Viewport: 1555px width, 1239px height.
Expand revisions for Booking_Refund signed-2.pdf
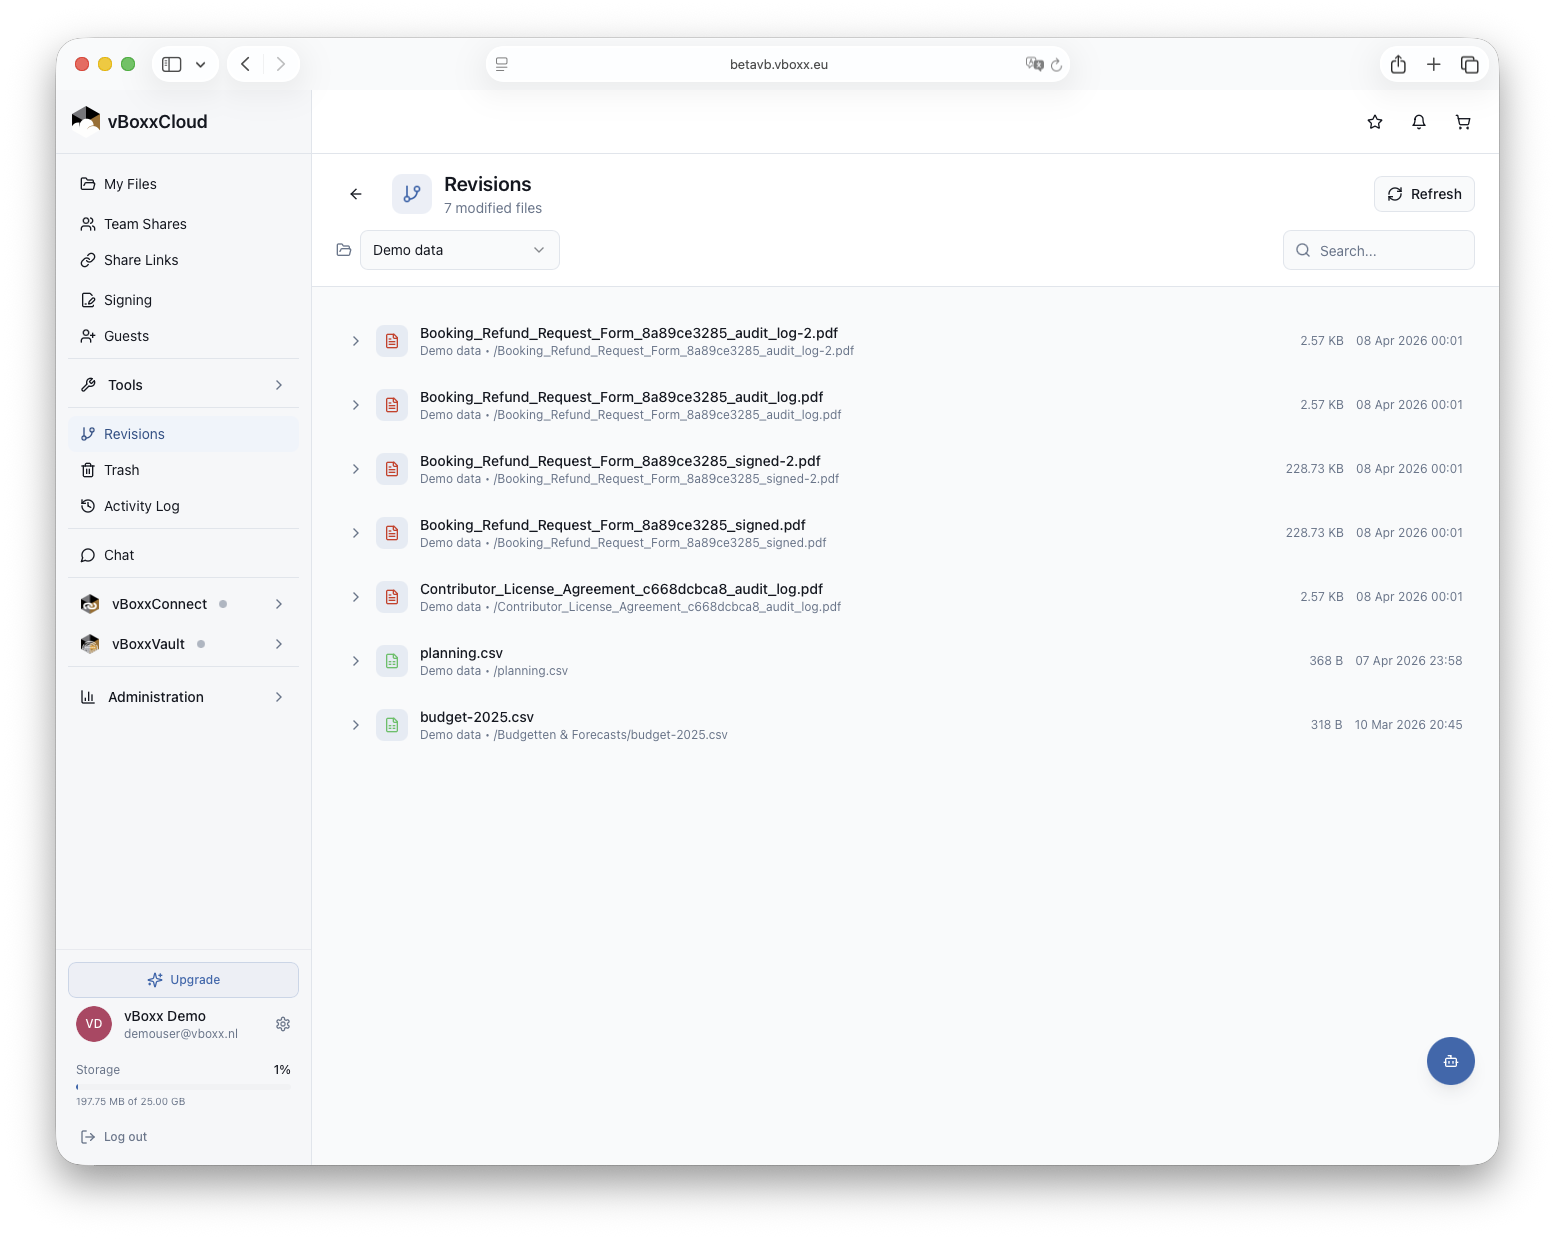(356, 469)
